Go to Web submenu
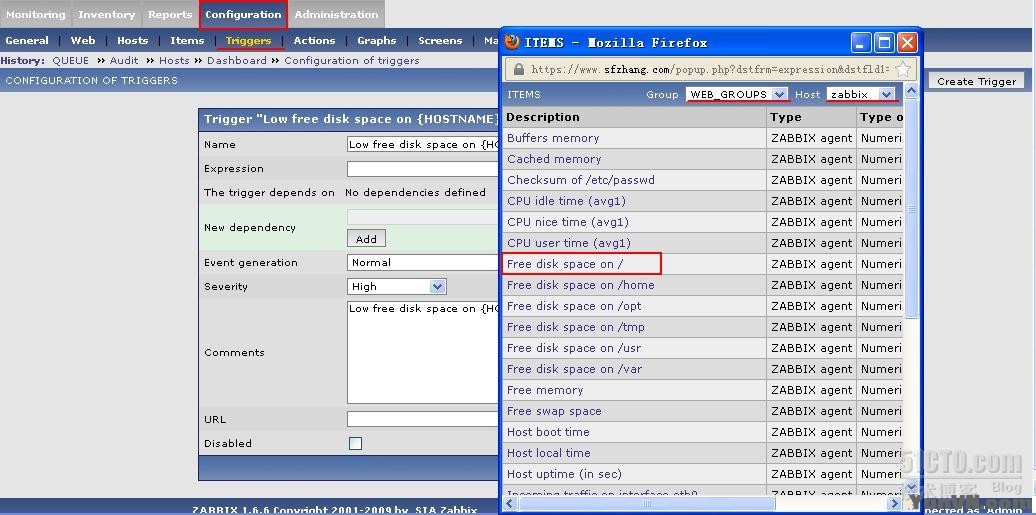The image size is (1036, 515). tap(83, 40)
